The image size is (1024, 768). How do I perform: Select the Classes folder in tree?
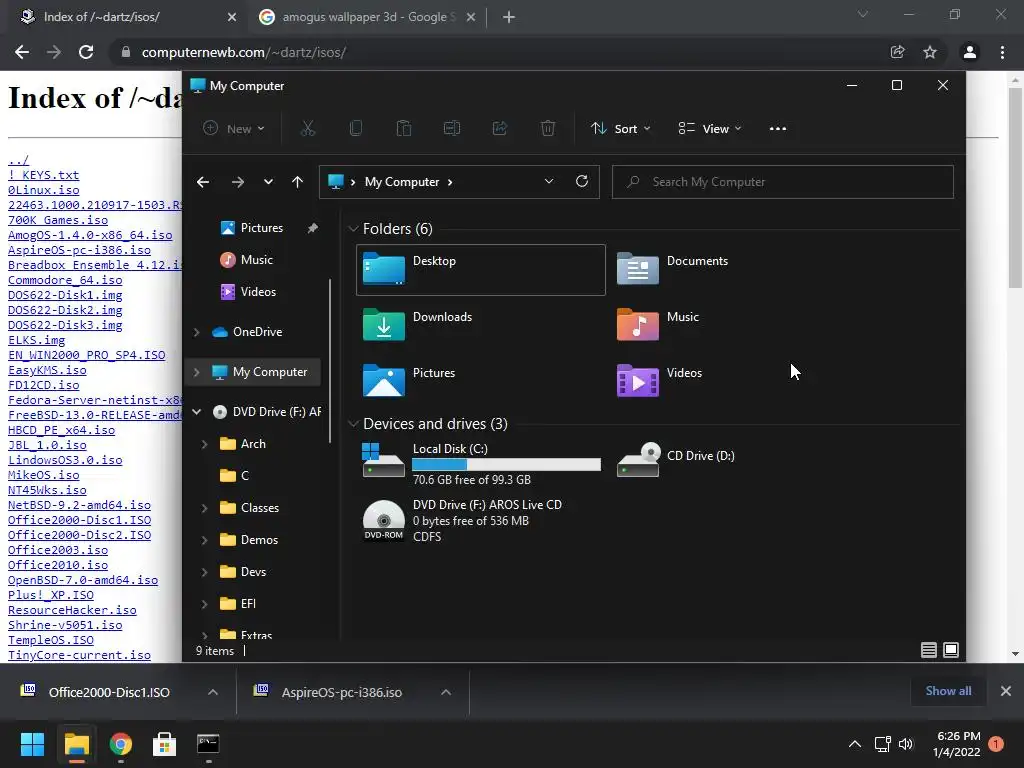(259, 508)
